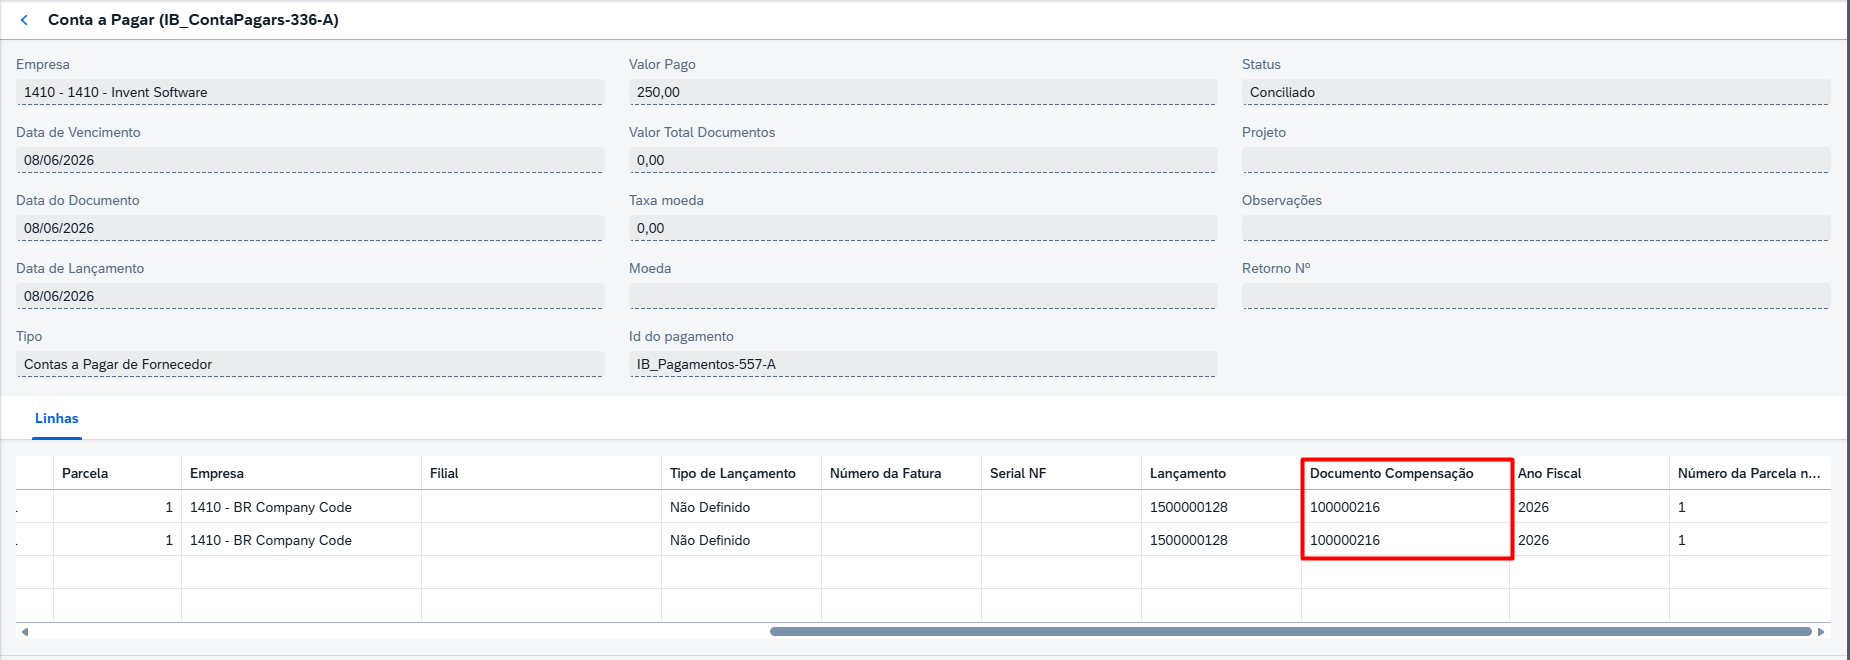Click the Valor Pago field
The image size is (1850, 660).
pyautogui.click(x=923, y=92)
